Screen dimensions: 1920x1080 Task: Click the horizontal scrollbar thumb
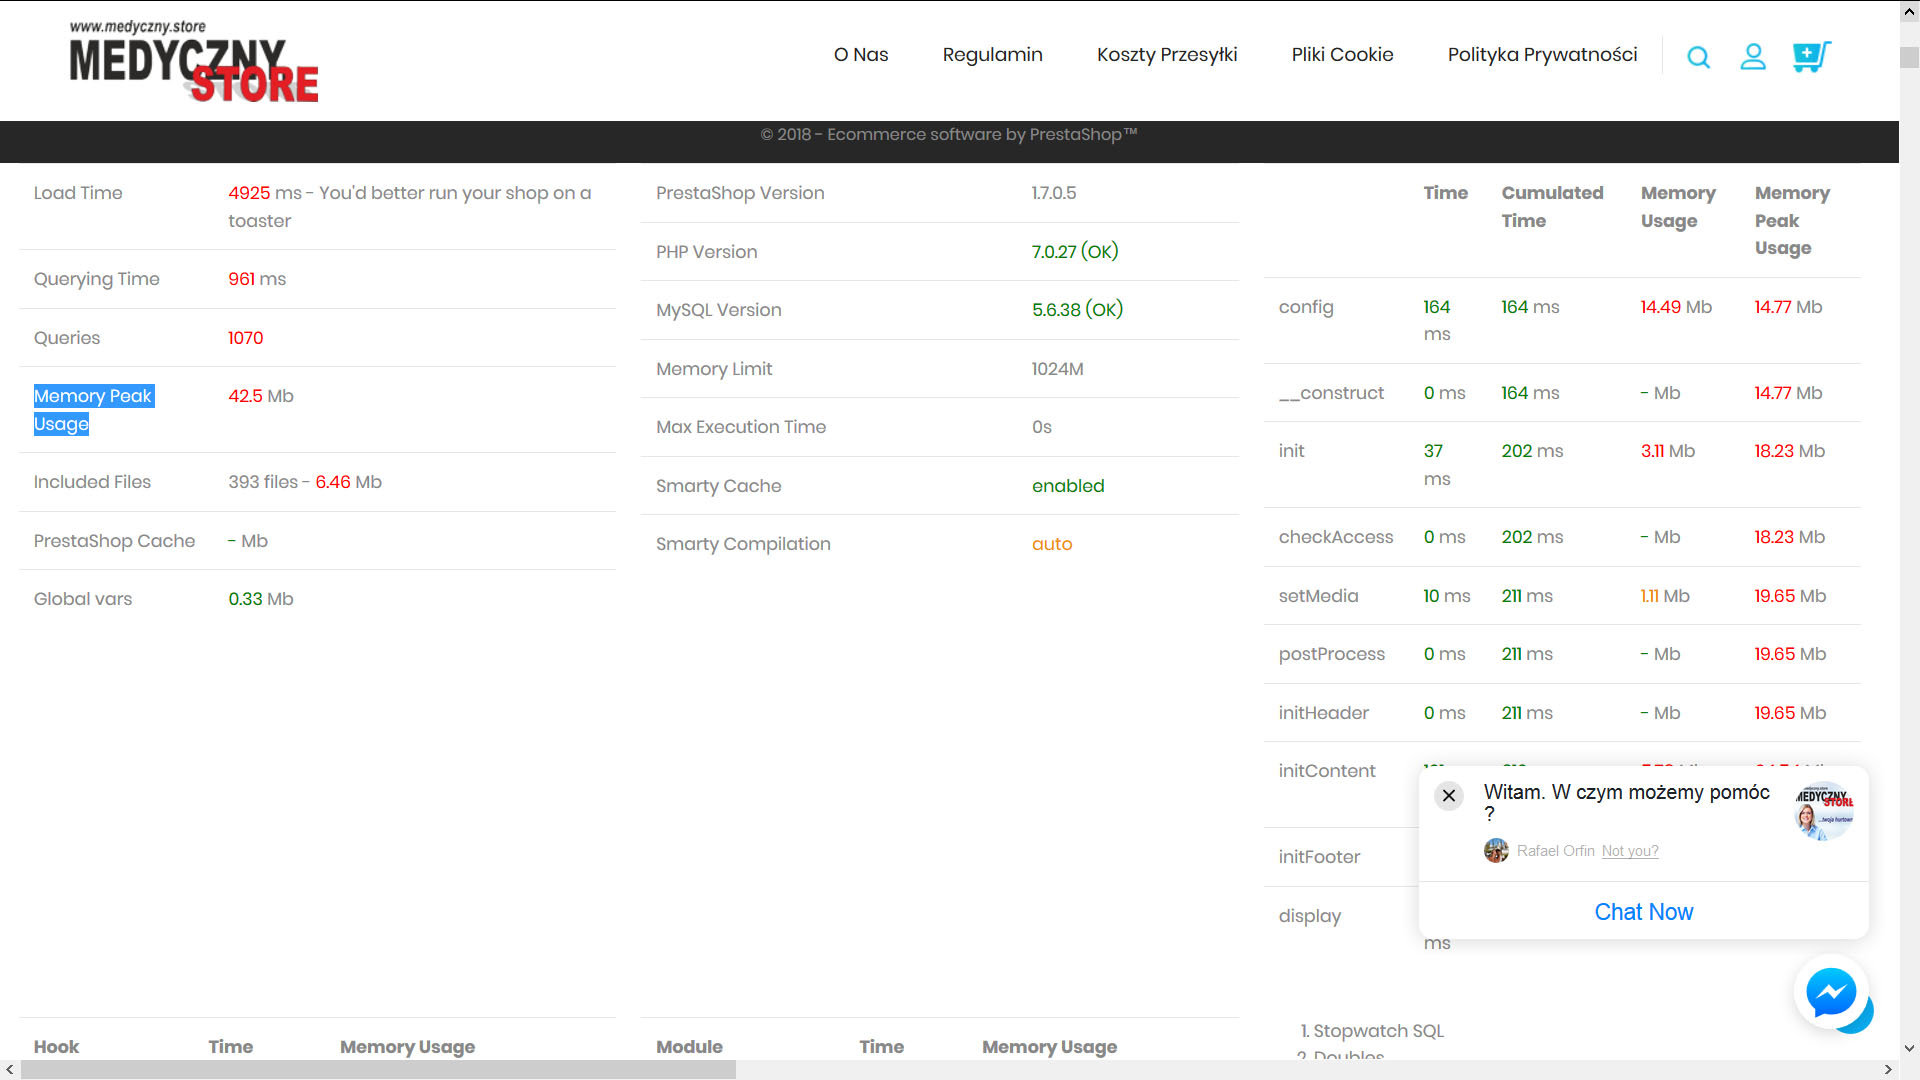(x=378, y=1070)
